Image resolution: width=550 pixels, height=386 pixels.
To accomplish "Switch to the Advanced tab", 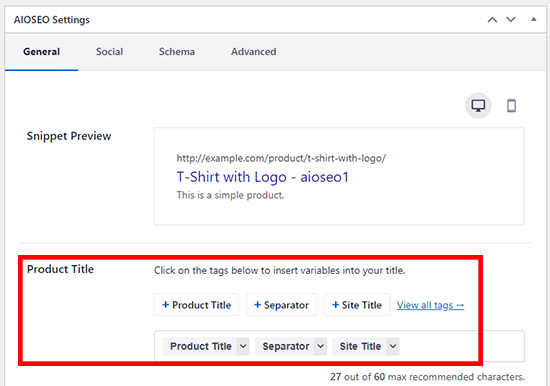I will point(254,52).
